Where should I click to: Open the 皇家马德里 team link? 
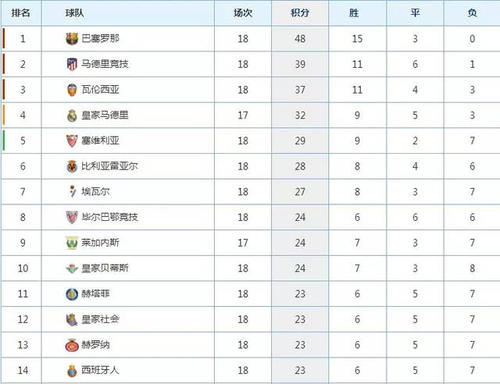105,115
